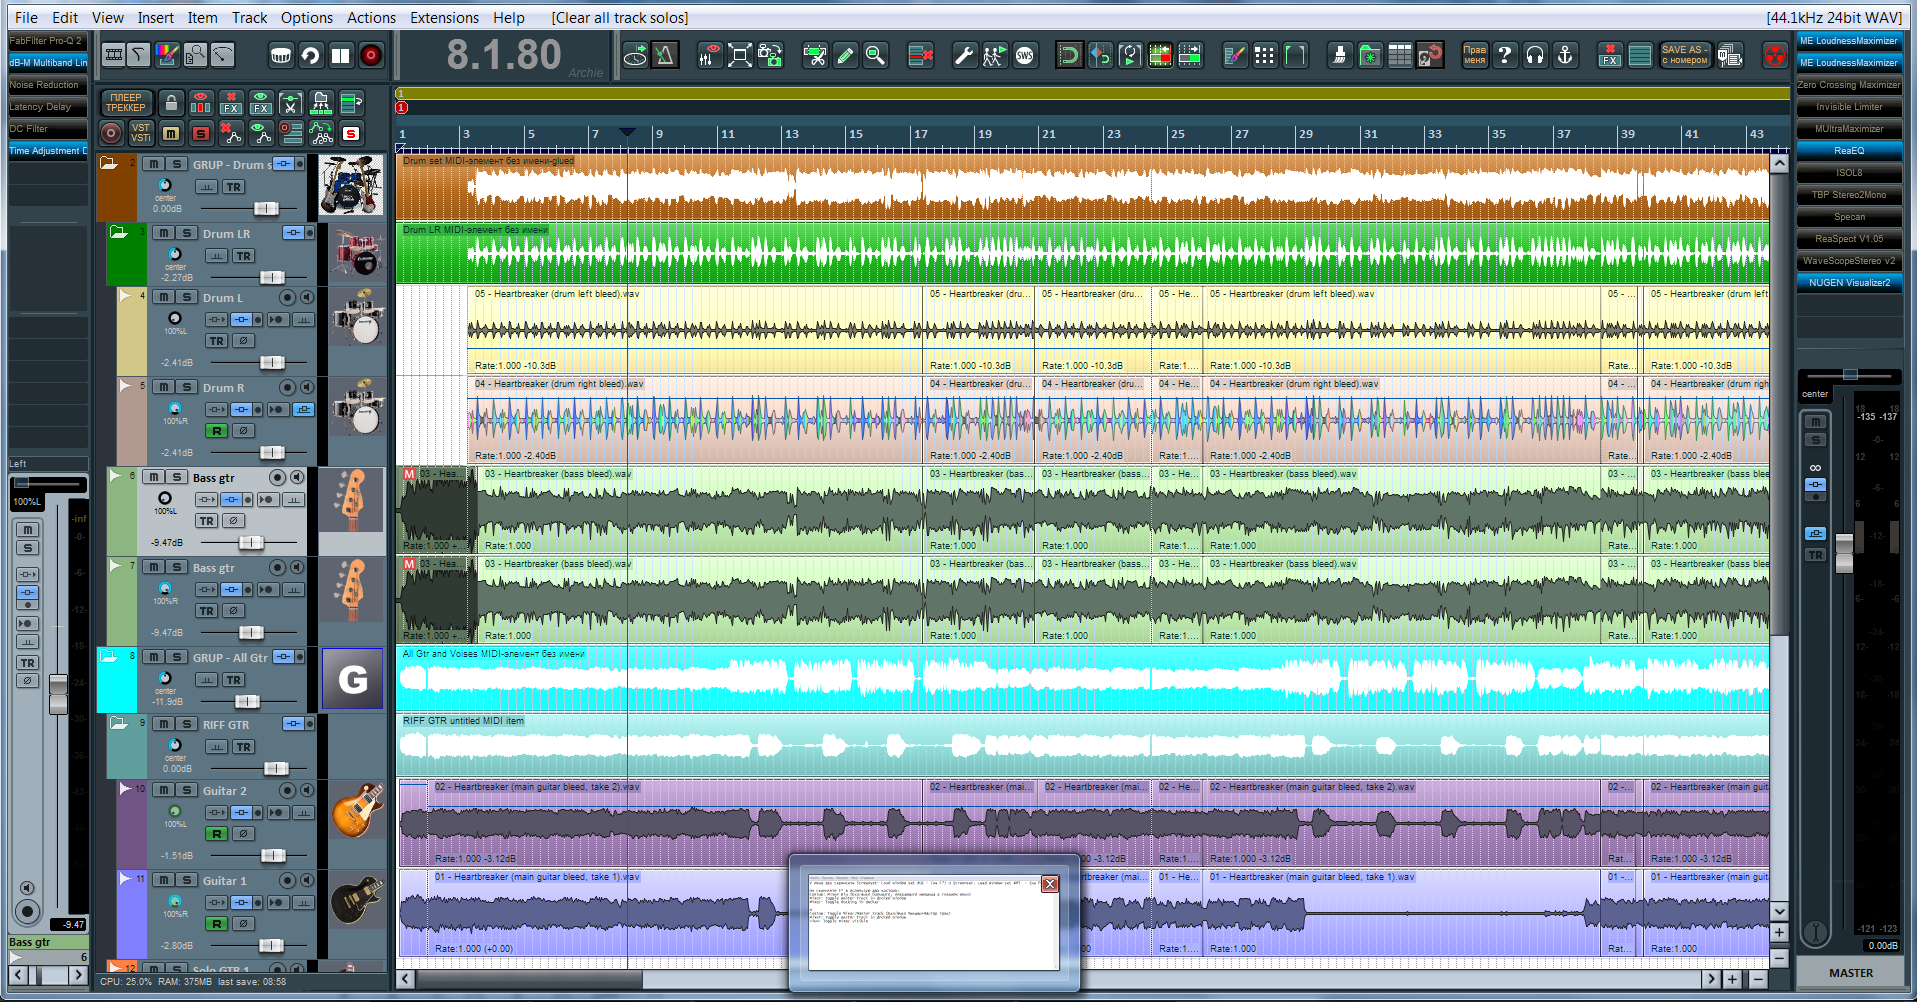Open the Extensions menu
Image resolution: width=1917 pixels, height=1002 pixels.
444,17
